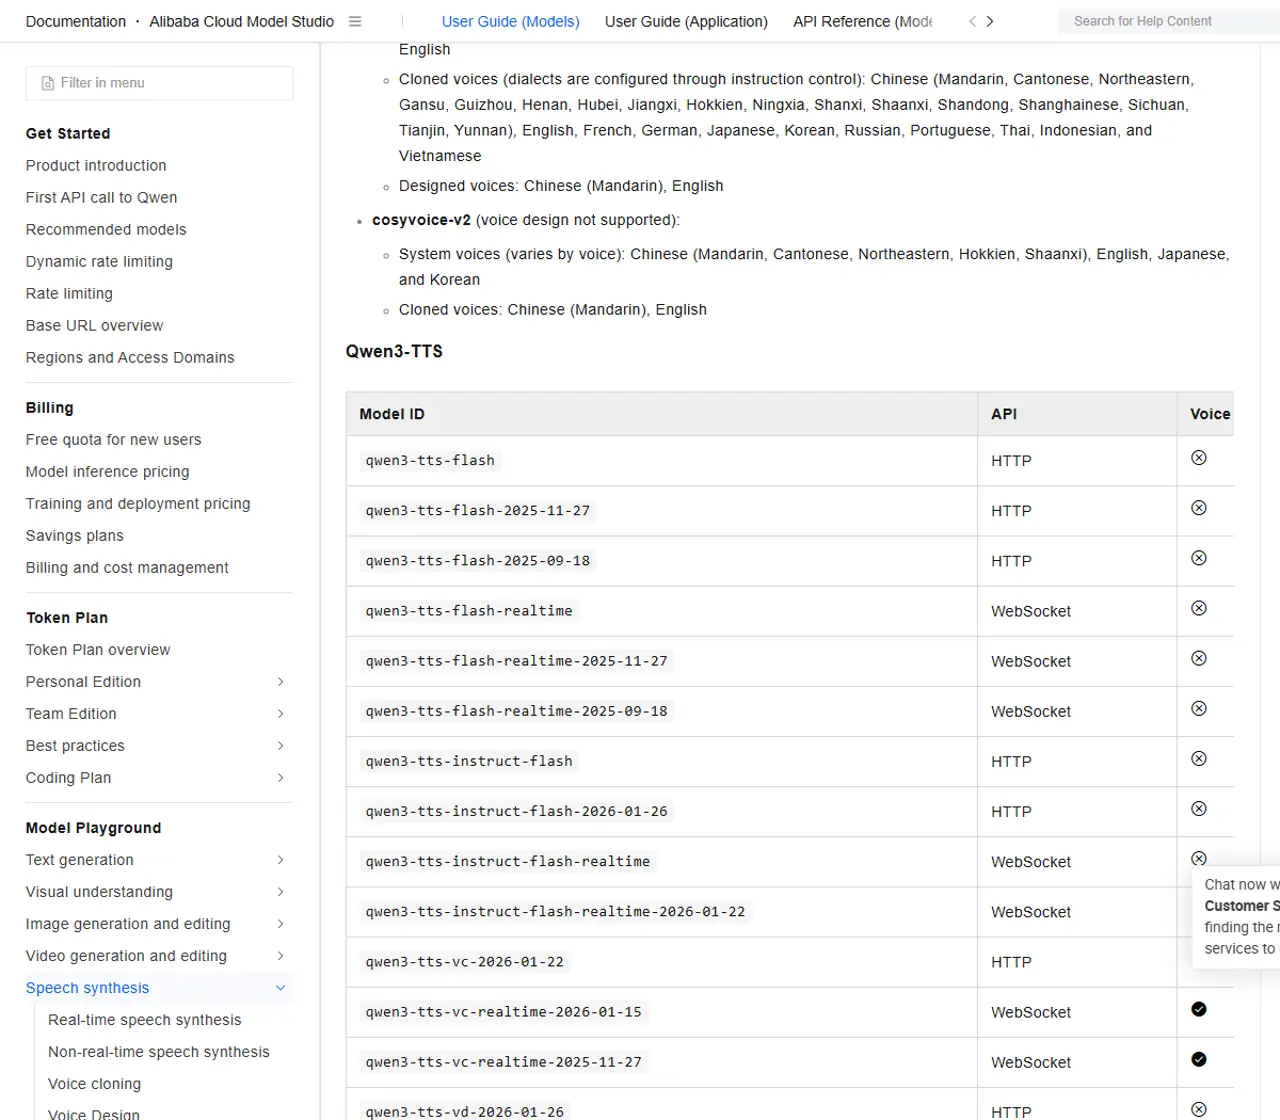
Task: Click the check icon for qwen3-tts-vc-realtime-2026-01-15
Action: tap(1199, 1009)
